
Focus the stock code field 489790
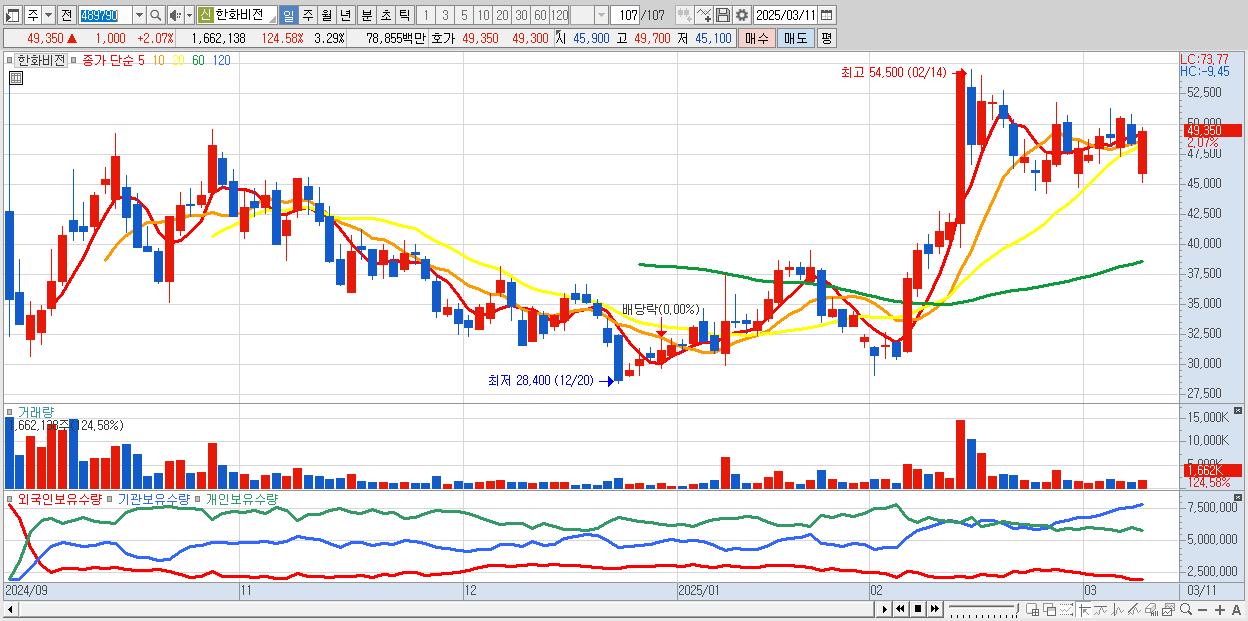tap(105, 15)
